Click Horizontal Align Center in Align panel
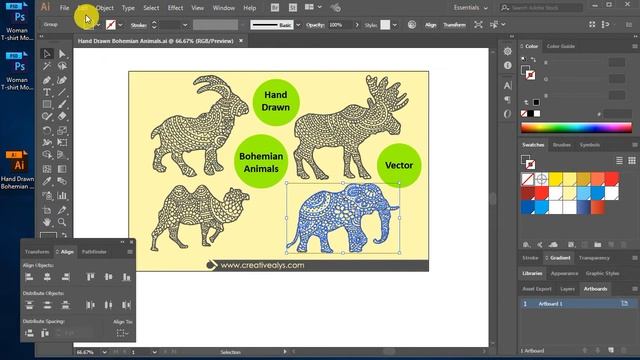 (47, 277)
